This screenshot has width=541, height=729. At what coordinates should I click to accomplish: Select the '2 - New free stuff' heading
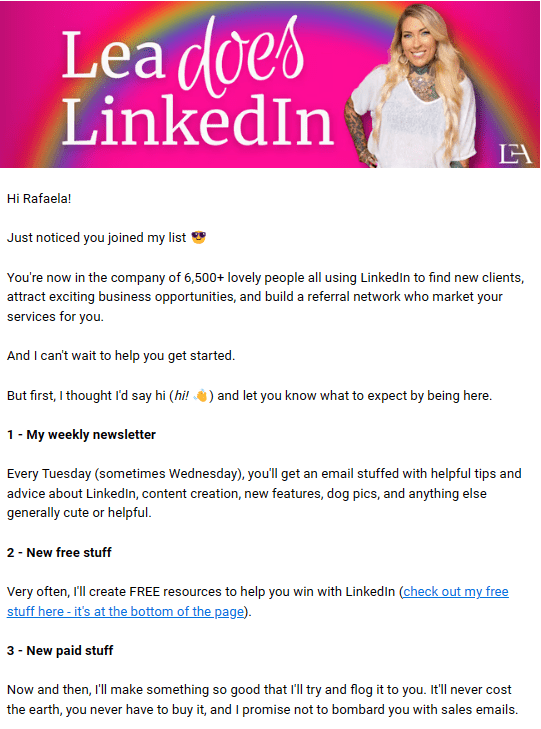(59, 553)
